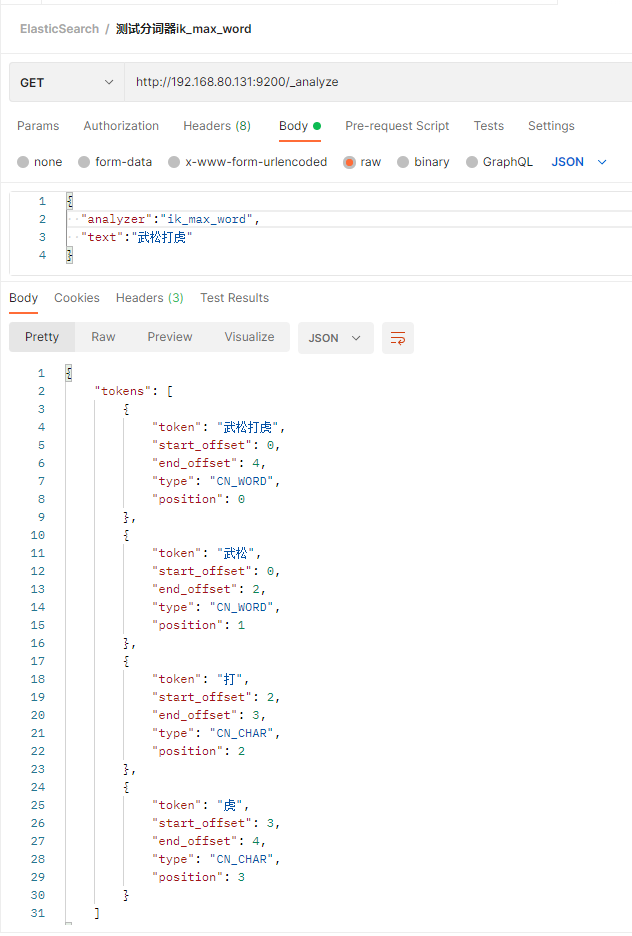Open the request Body tab

[300, 126]
